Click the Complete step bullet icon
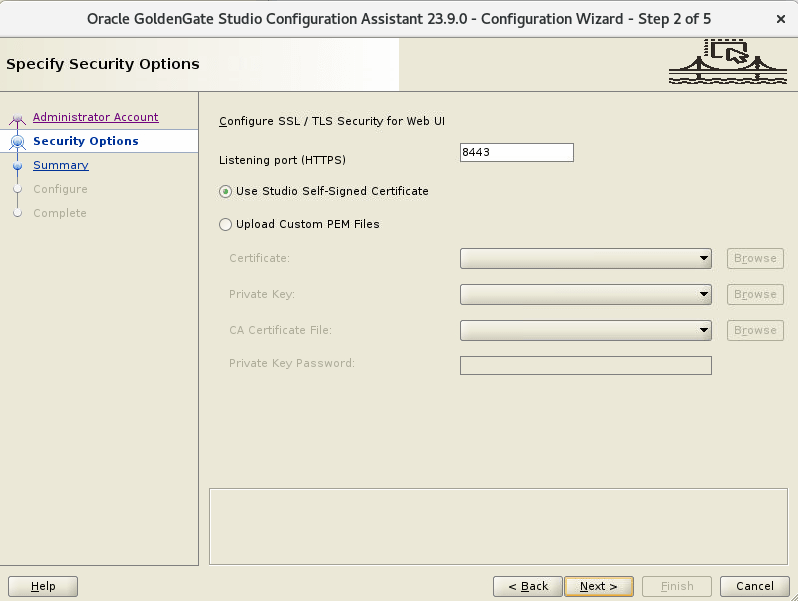 pyautogui.click(x=17, y=213)
